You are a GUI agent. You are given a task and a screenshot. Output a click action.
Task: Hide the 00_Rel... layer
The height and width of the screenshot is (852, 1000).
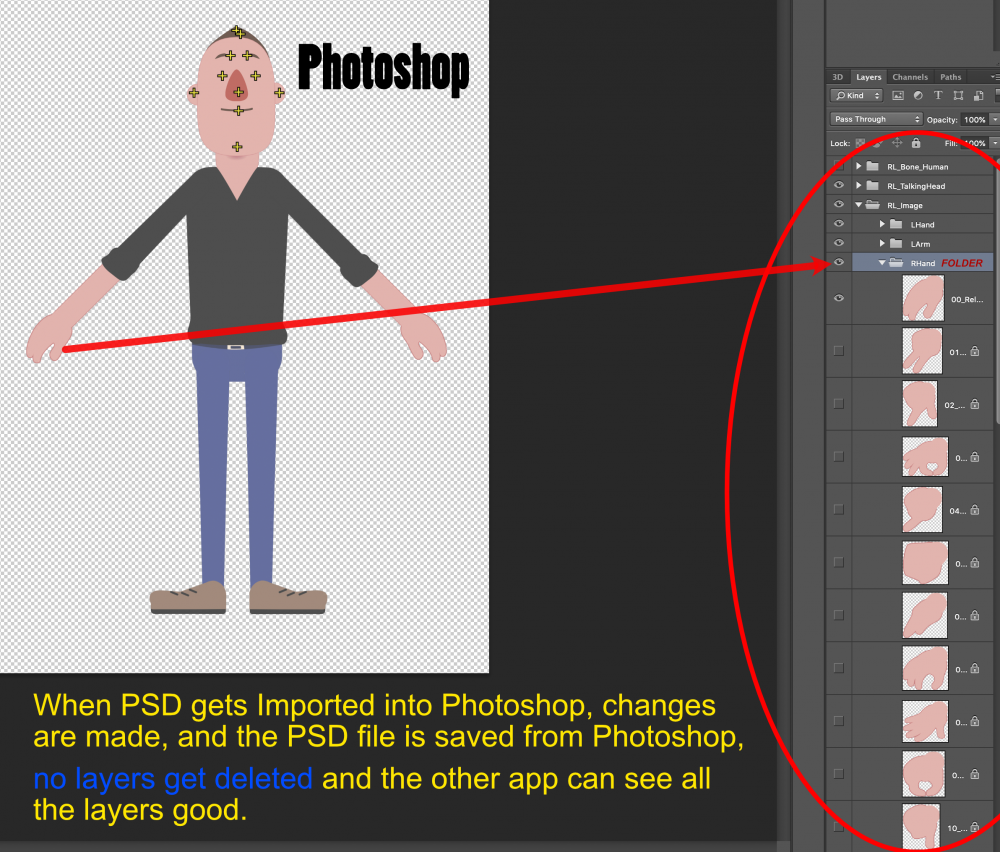[839, 298]
